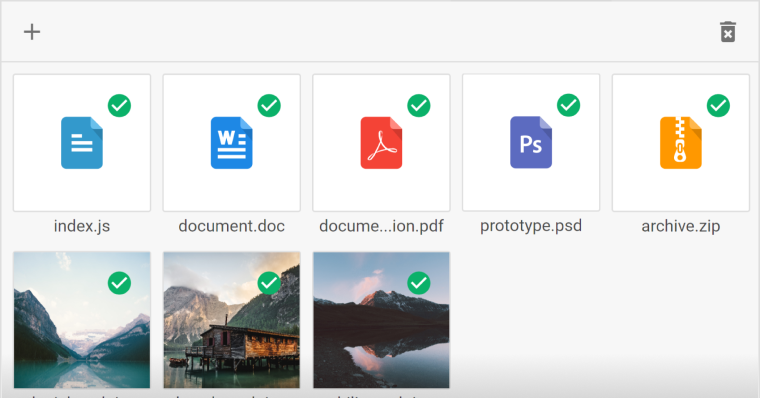Click the red PDF file icon

(381, 143)
